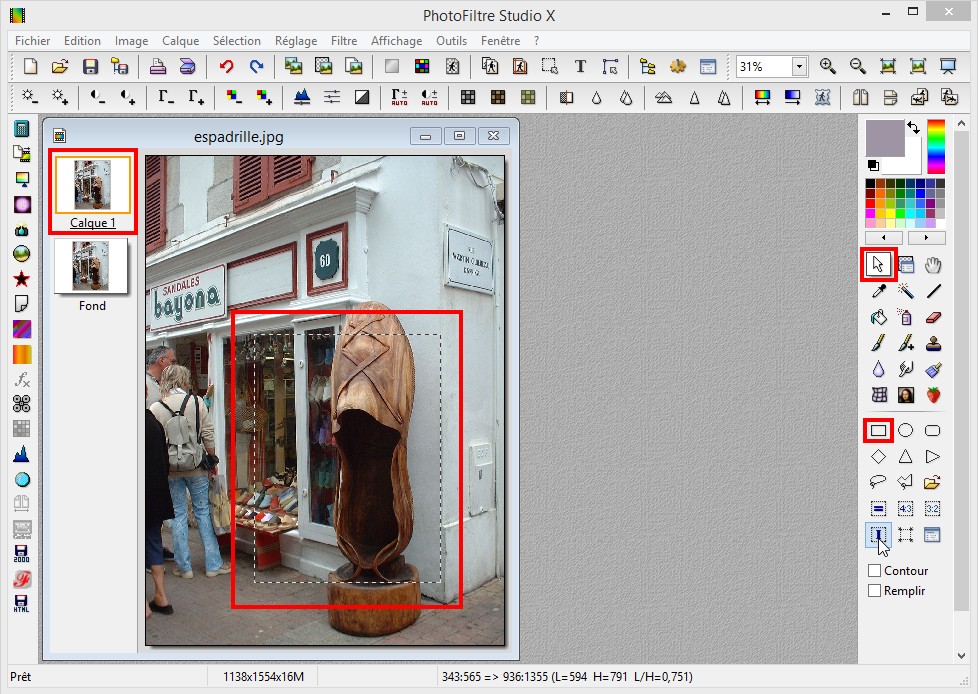Select the Spray can tool
The image size is (978, 694).
coord(906,317)
